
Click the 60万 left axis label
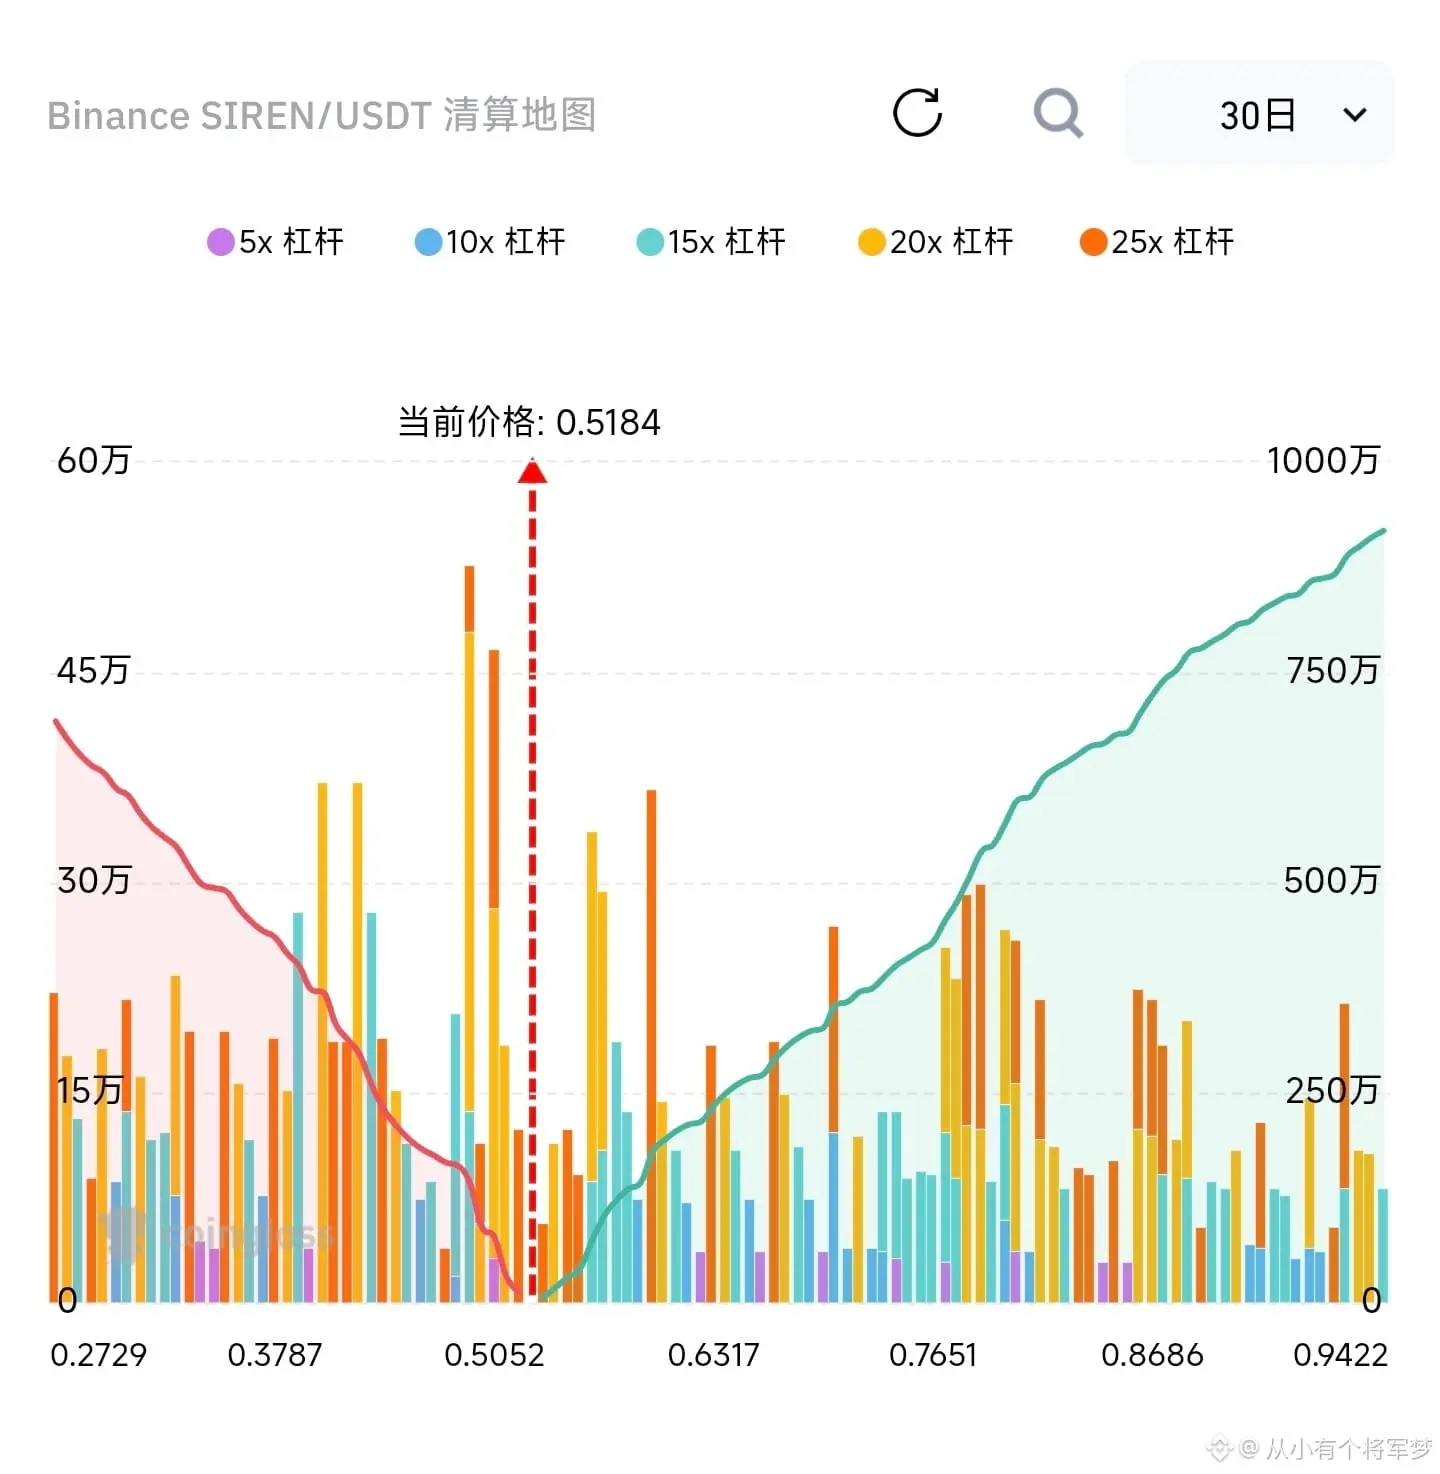tap(94, 460)
